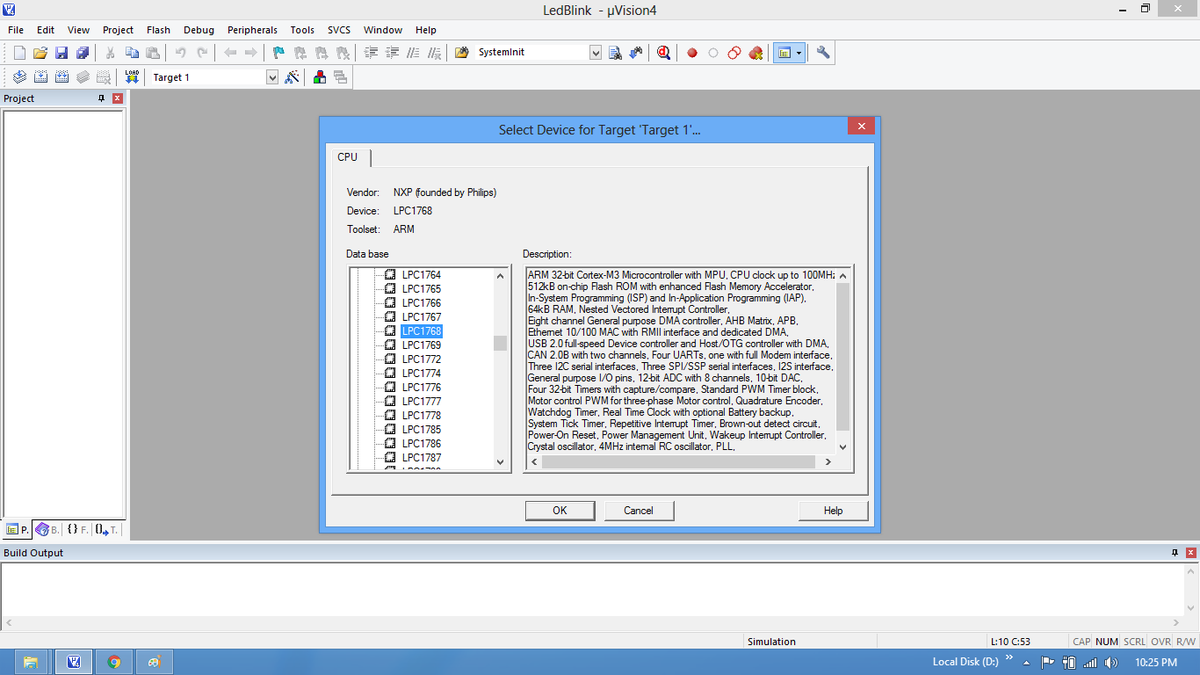
Task: Click the Manage components colored blocks icon
Action: tap(320, 77)
